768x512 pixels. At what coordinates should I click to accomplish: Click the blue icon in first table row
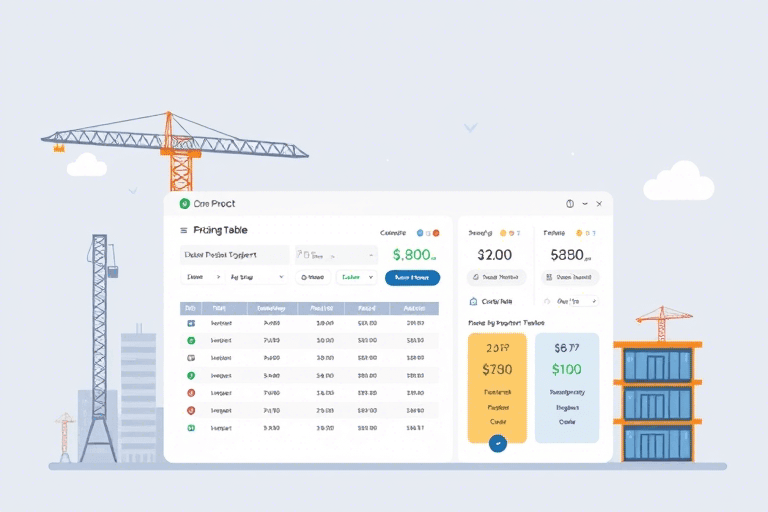tap(191, 323)
